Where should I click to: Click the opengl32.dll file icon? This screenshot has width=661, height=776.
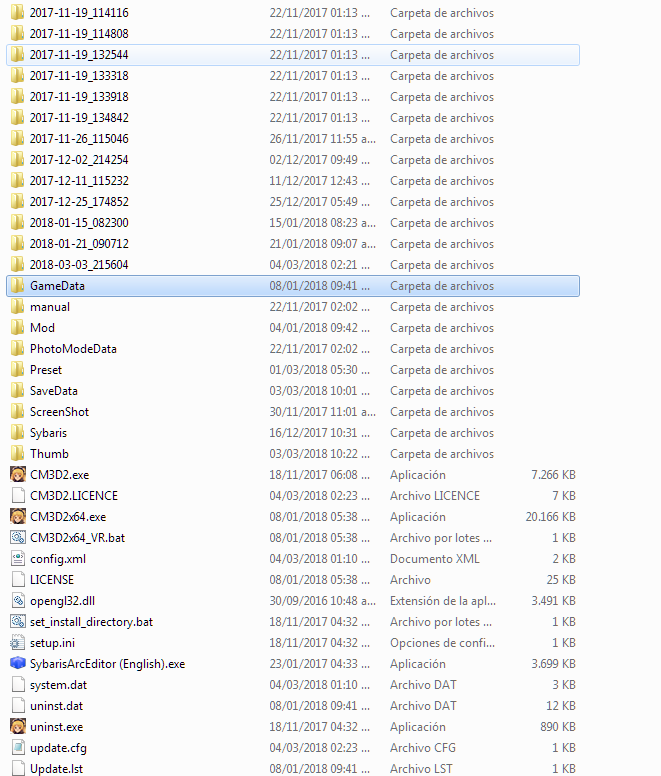18,601
